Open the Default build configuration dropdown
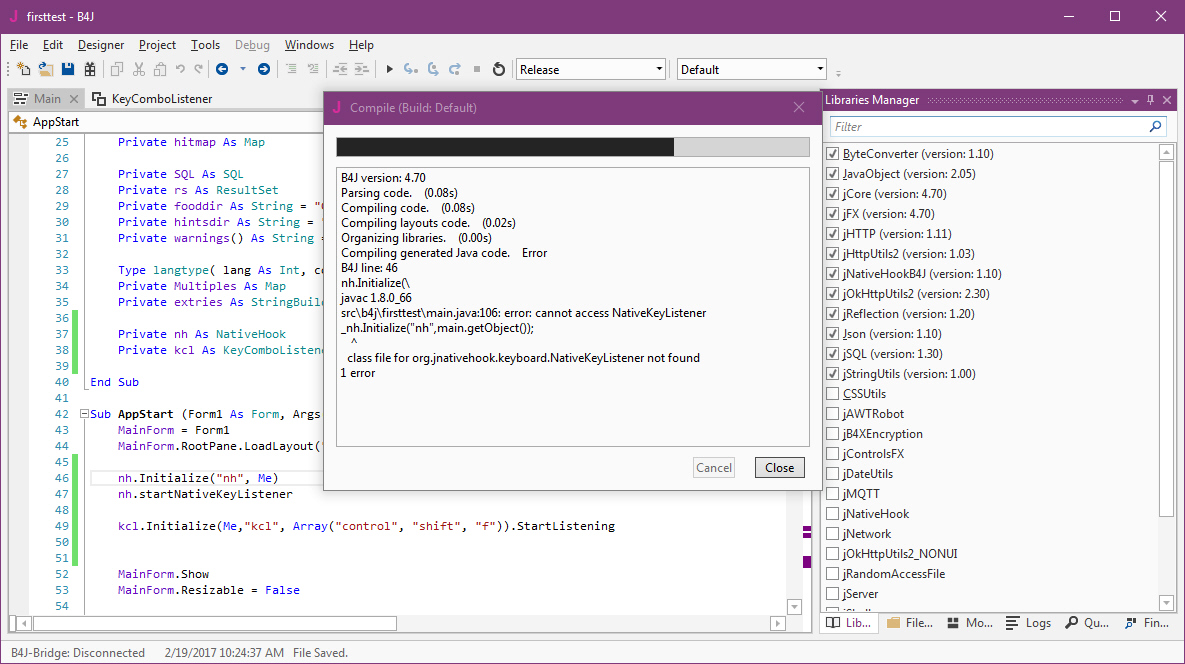The image size is (1185, 664). click(x=820, y=69)
